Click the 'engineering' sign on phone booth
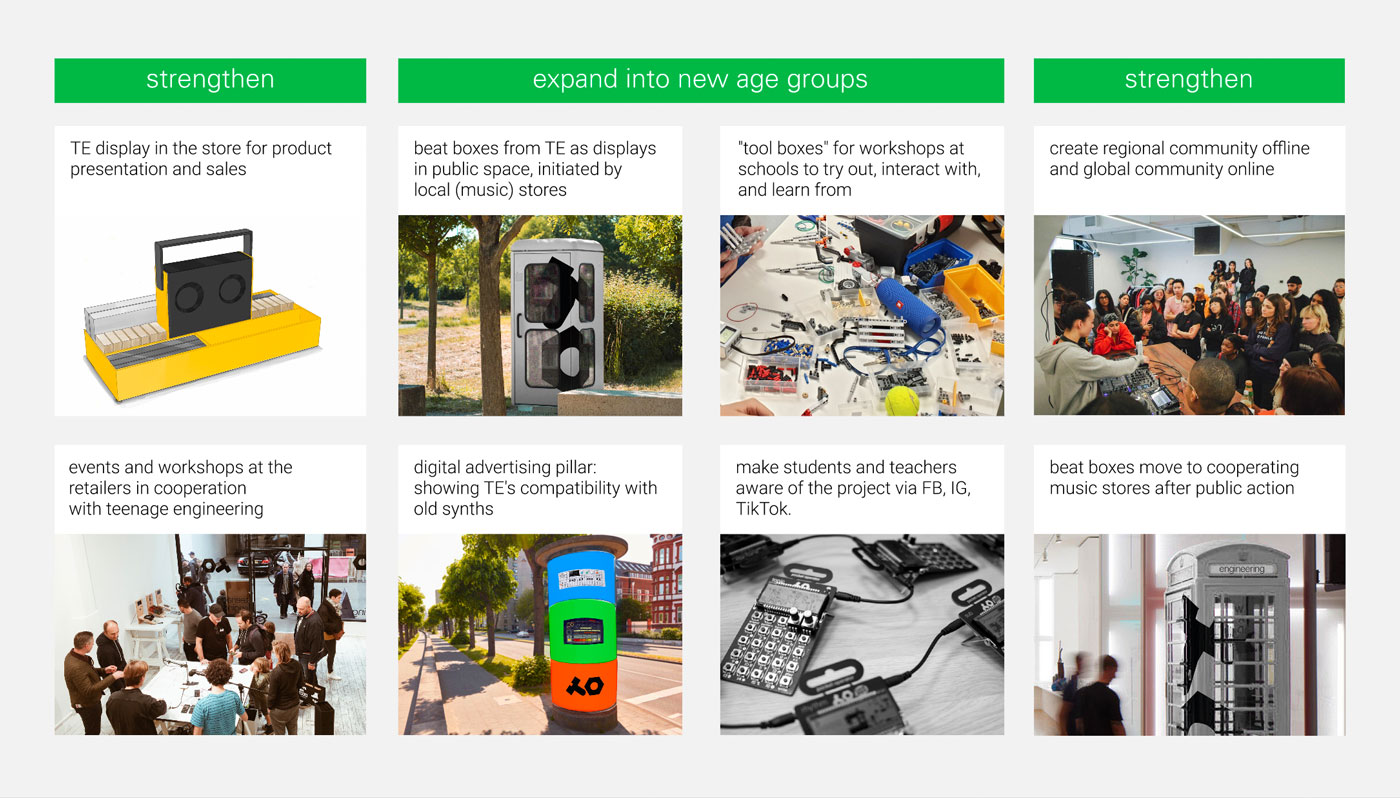Image resolution: width=1400 pixels, height=798 pixels. point(1241,569)
